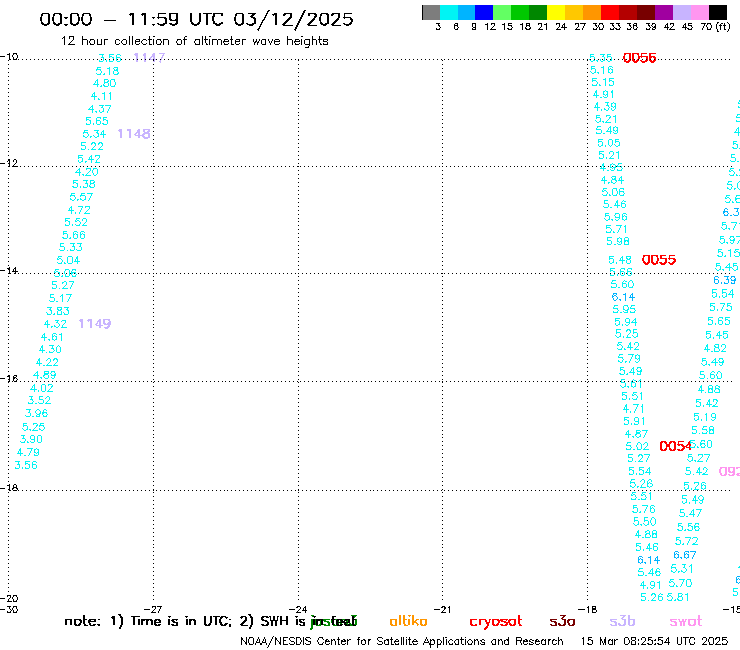Select the 5.79 wave height value

coord(629,359)
